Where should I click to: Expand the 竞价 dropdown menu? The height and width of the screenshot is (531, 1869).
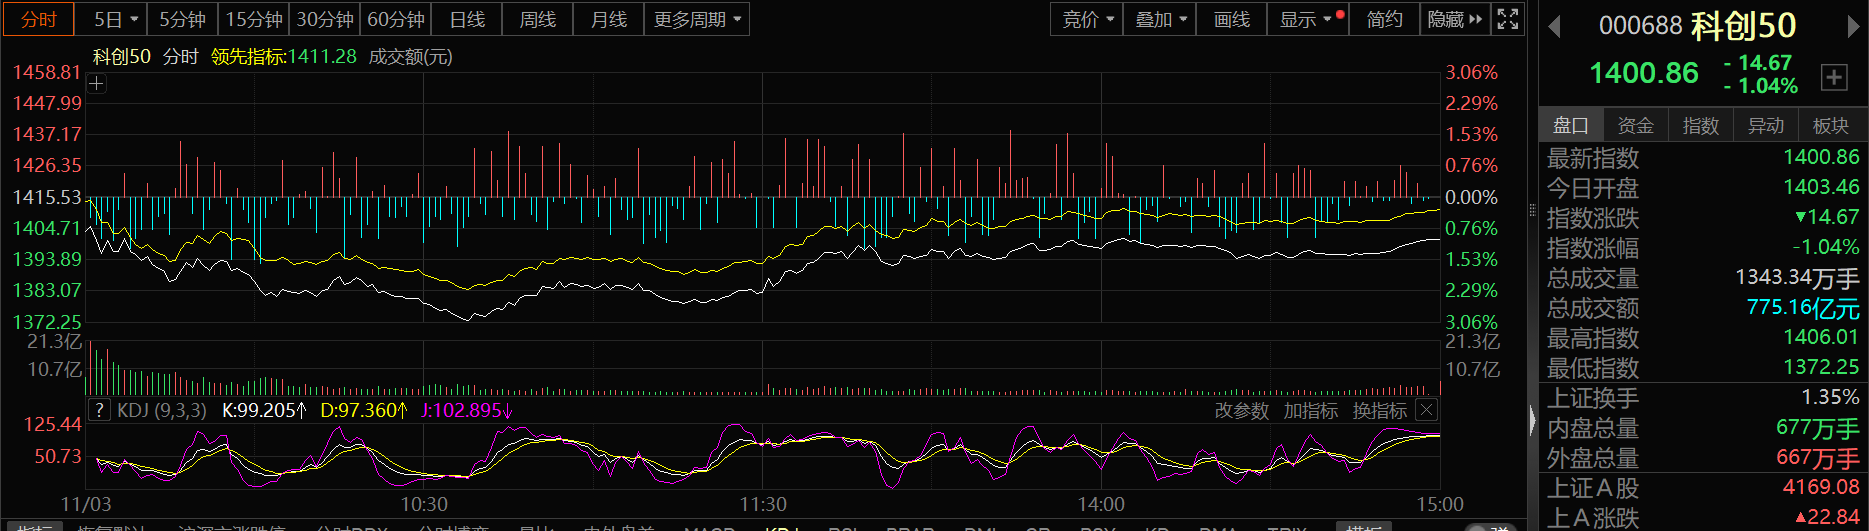(x=1087, y=19)
